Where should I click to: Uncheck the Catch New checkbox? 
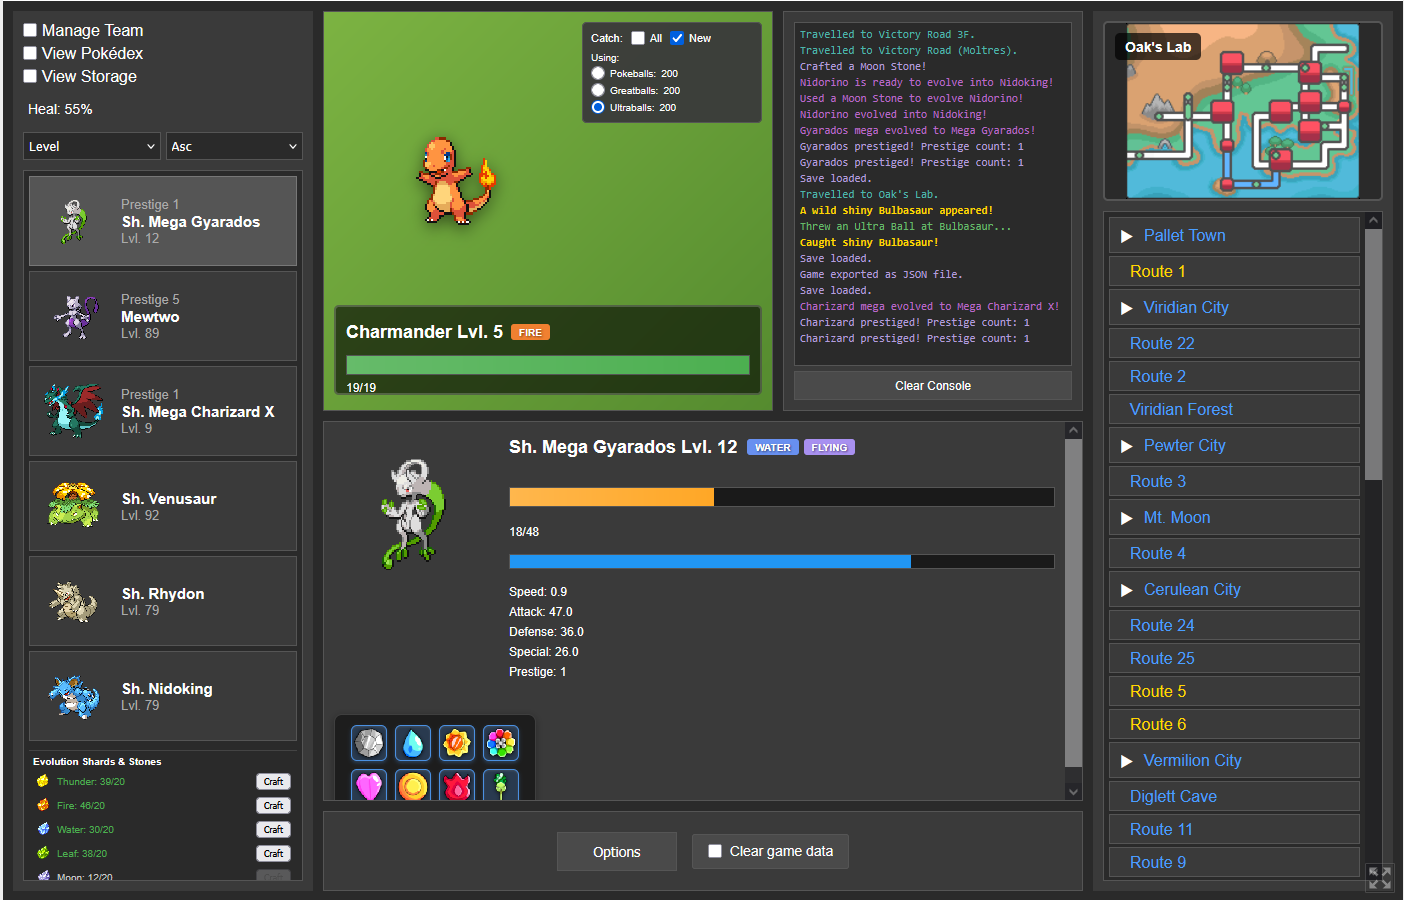coord(677,38)
